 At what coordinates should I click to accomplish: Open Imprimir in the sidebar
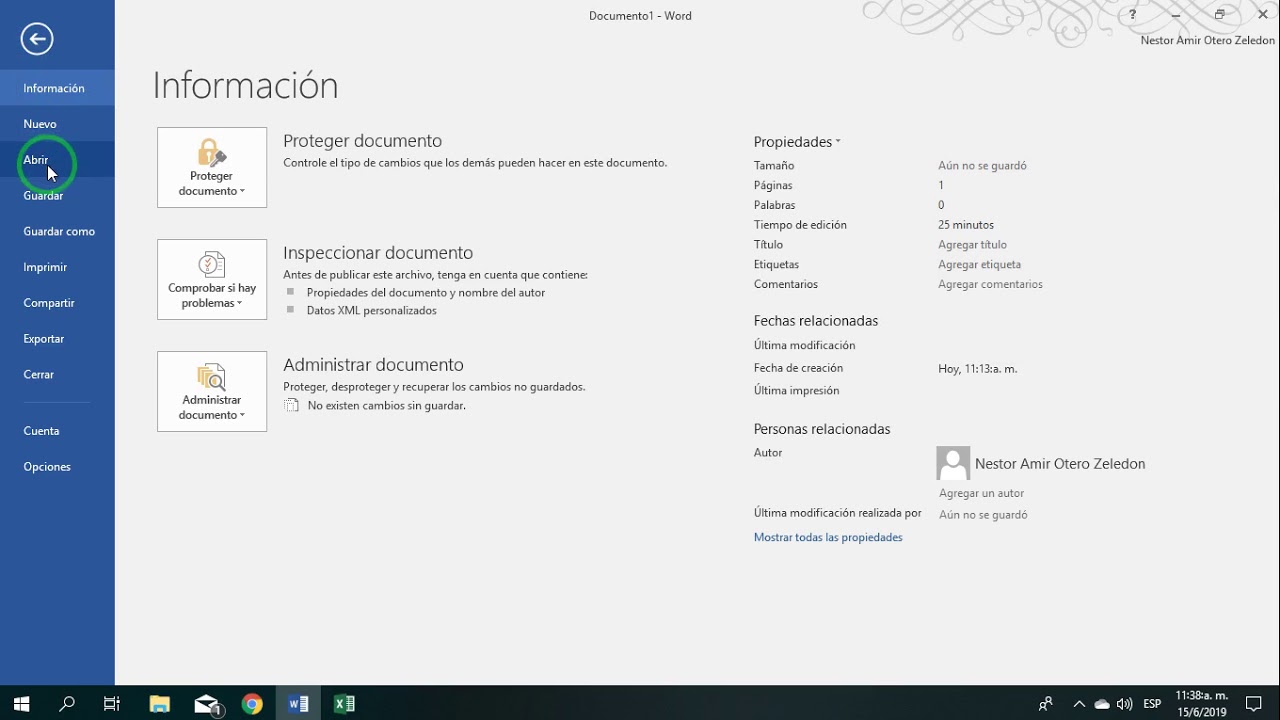point(57,267)
